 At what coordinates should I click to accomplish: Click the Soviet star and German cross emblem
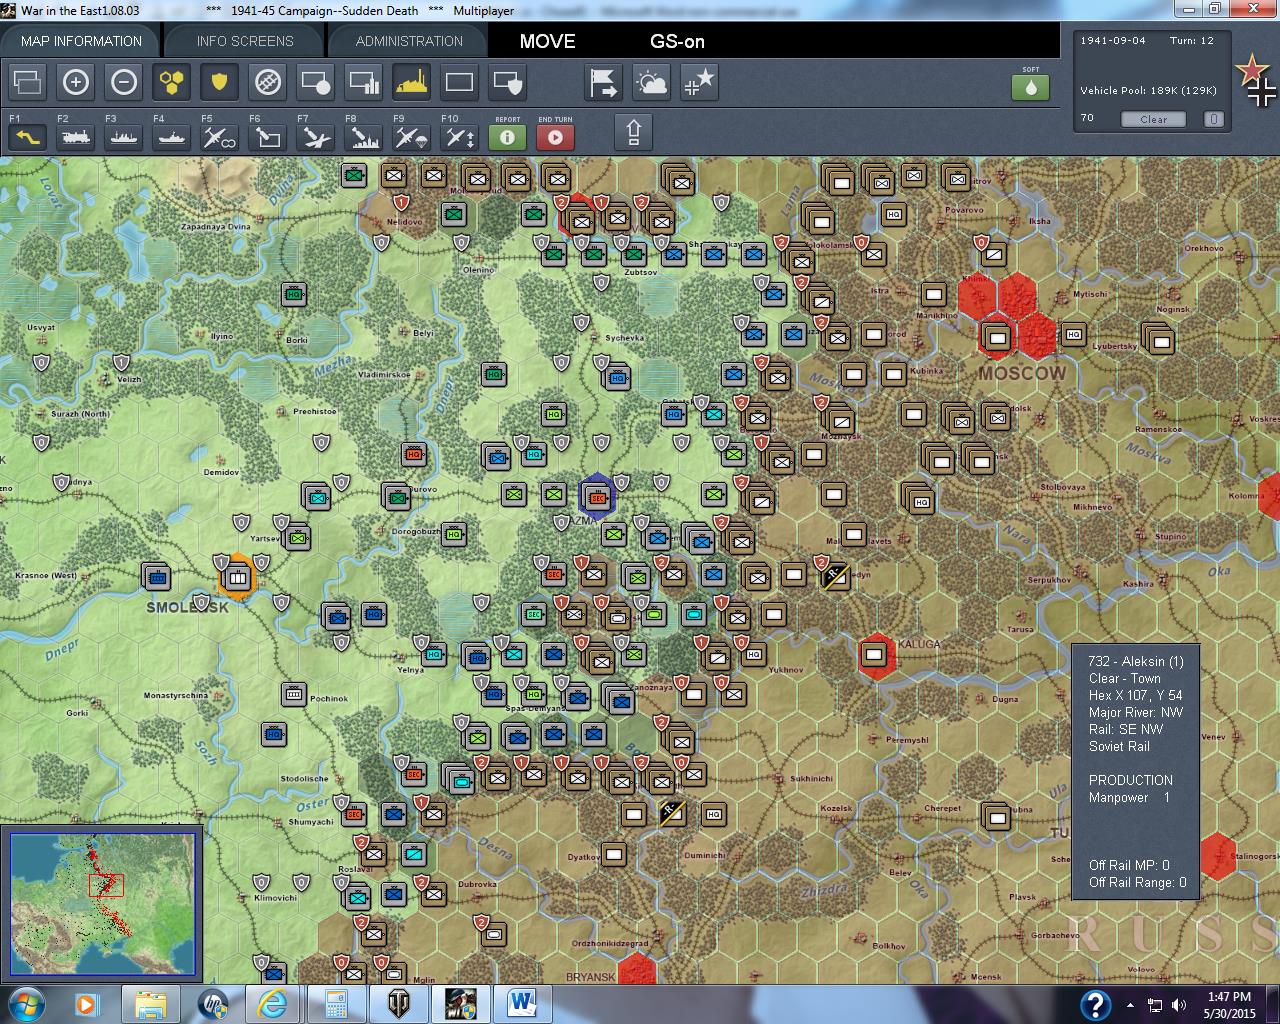pos(1256,81)
